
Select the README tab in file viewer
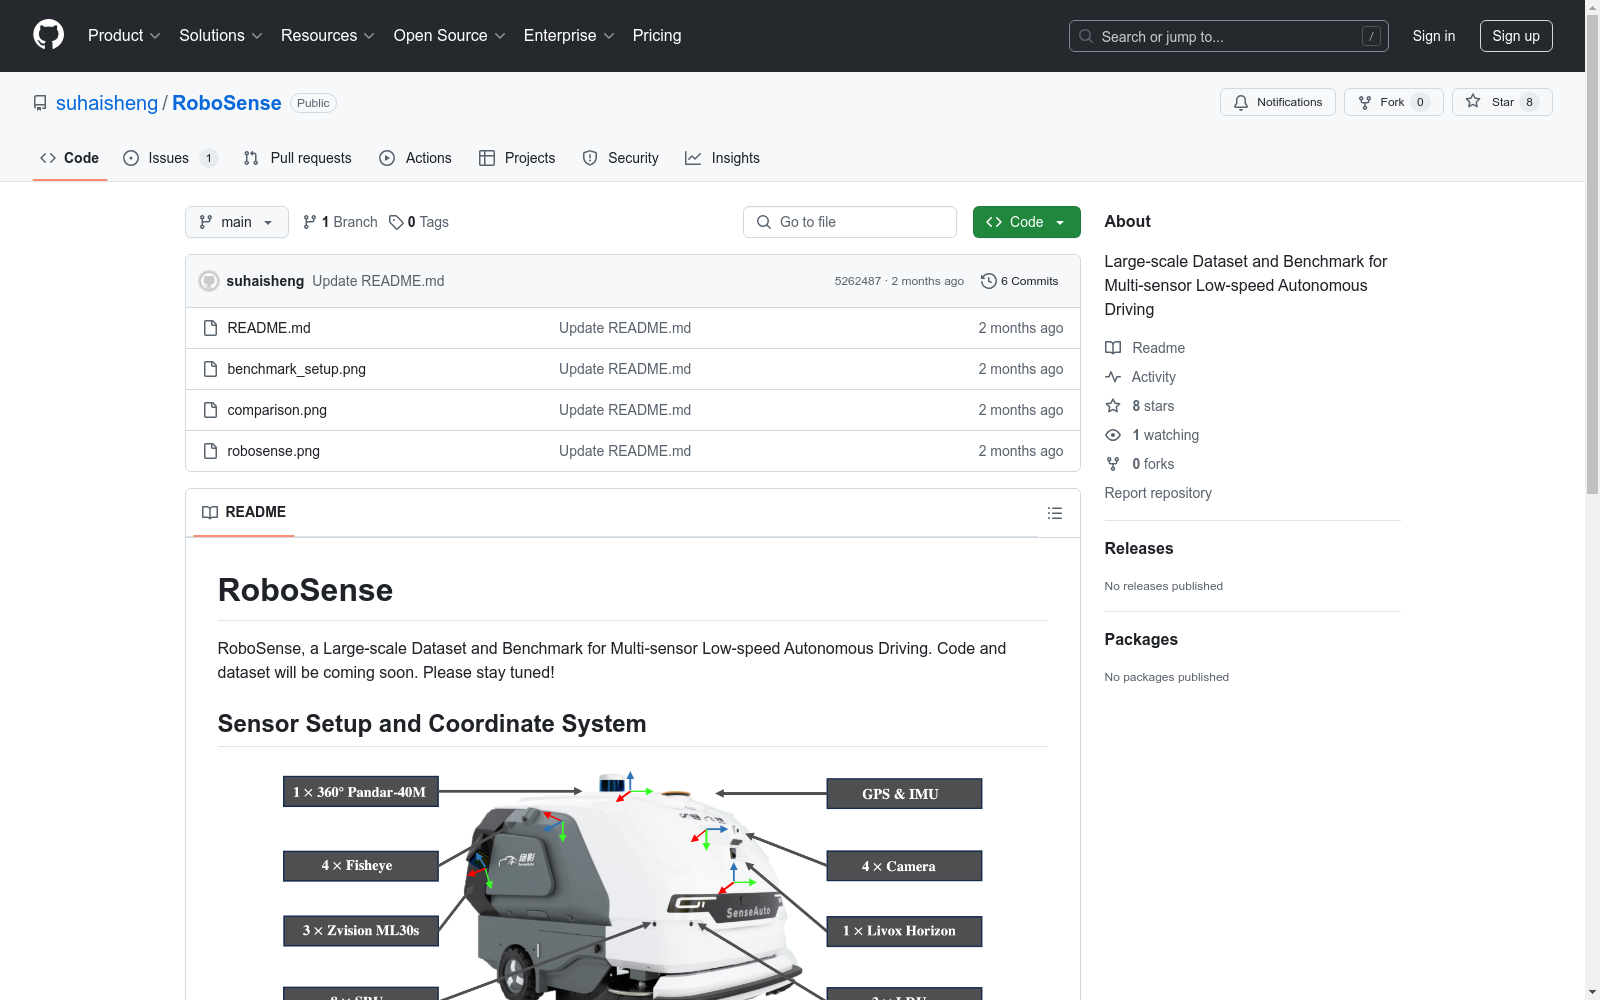click(244, 512)
